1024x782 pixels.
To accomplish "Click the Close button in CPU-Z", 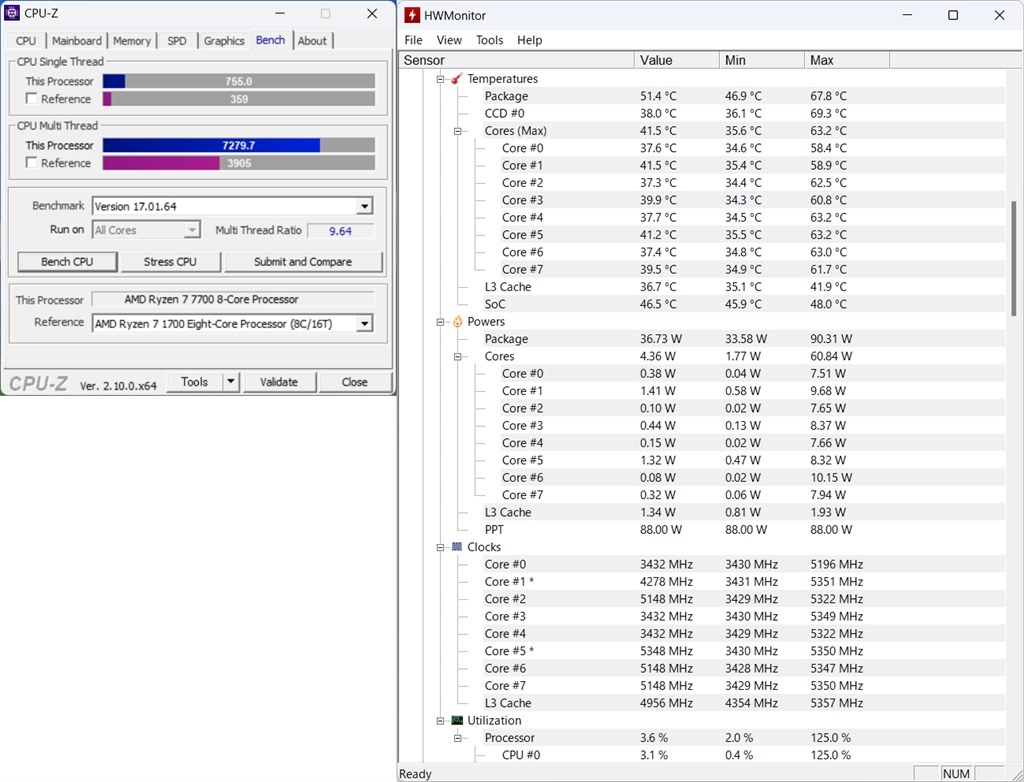I will (355, 382).
